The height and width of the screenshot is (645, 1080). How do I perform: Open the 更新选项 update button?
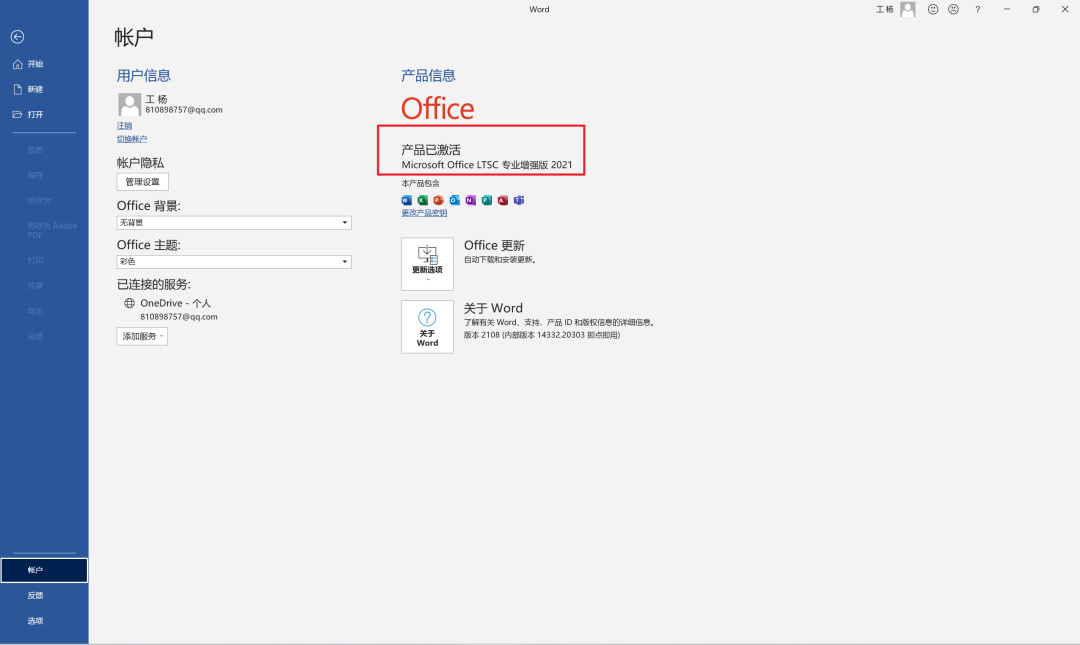click(427, 264)
